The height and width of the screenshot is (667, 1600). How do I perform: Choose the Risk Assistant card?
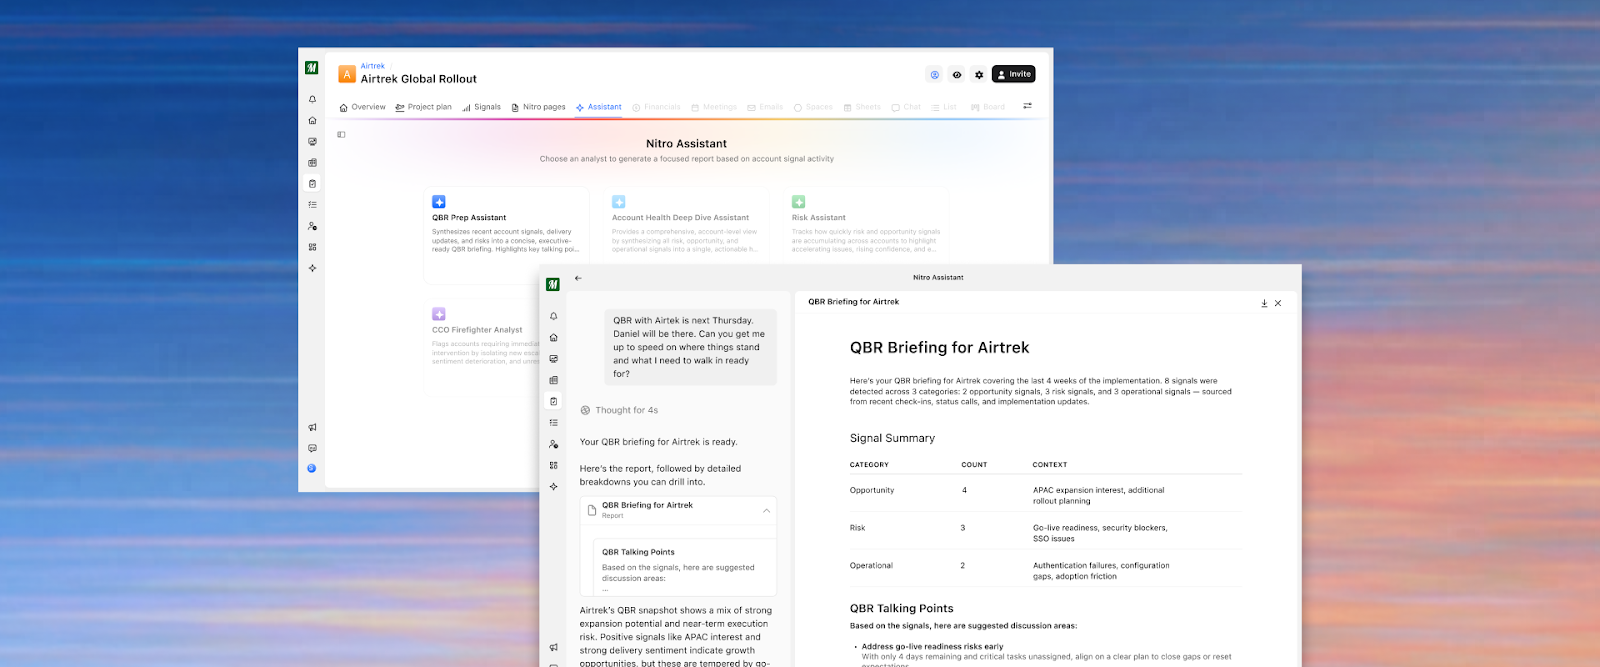(x=865, y=226)
